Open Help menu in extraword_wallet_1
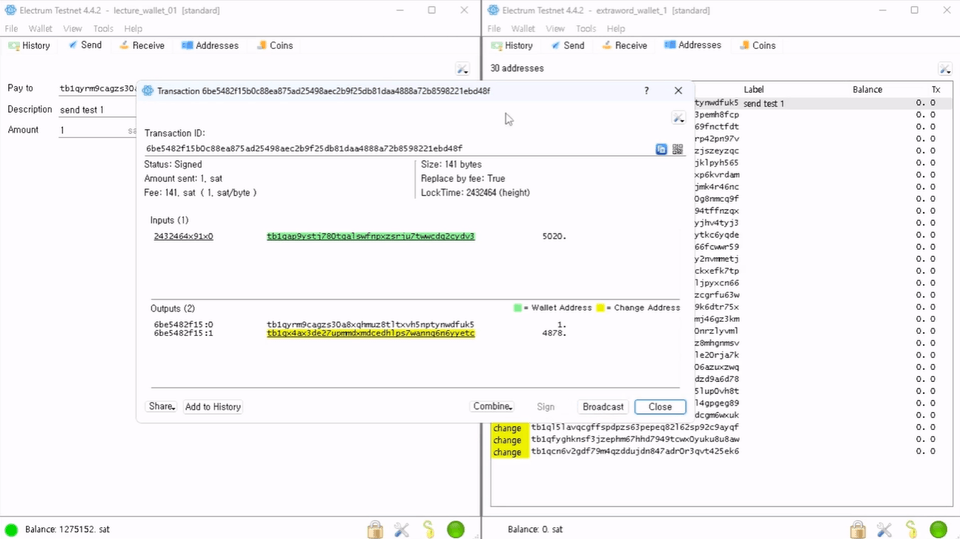Screen dimensions: 960x539 (x=616, y=29)
